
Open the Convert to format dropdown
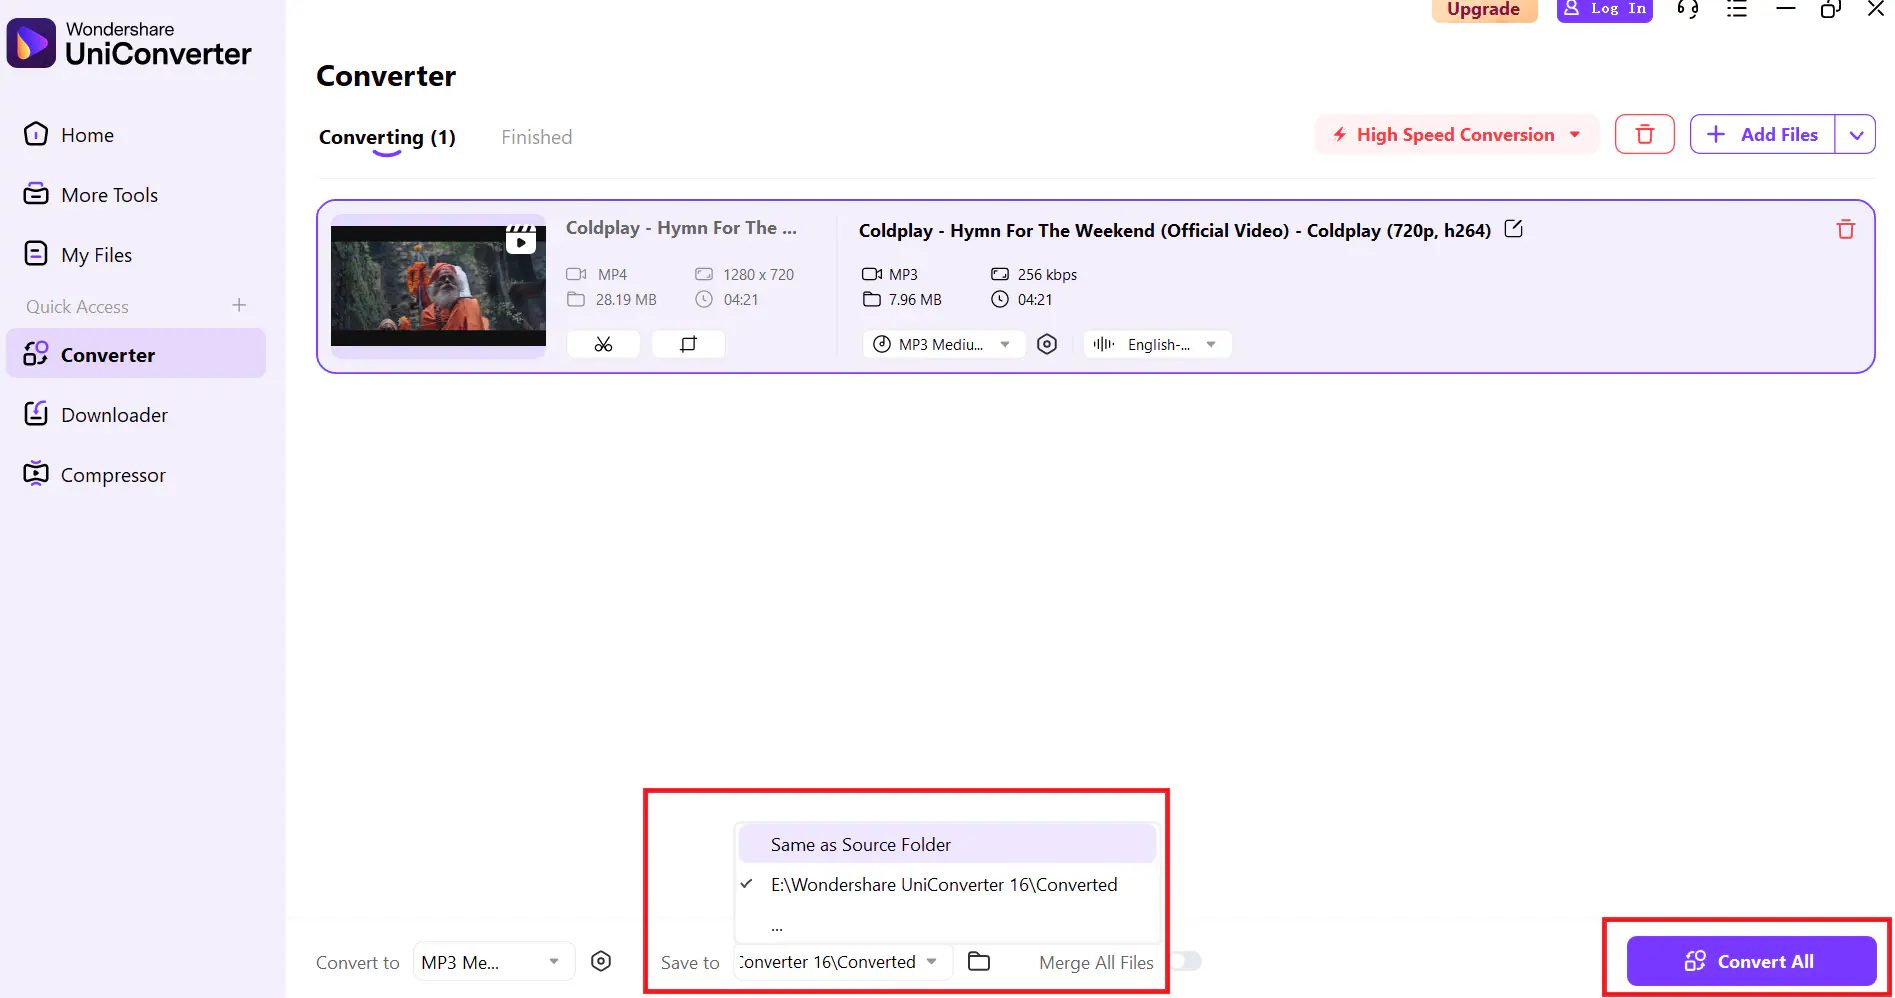(493, 962)
